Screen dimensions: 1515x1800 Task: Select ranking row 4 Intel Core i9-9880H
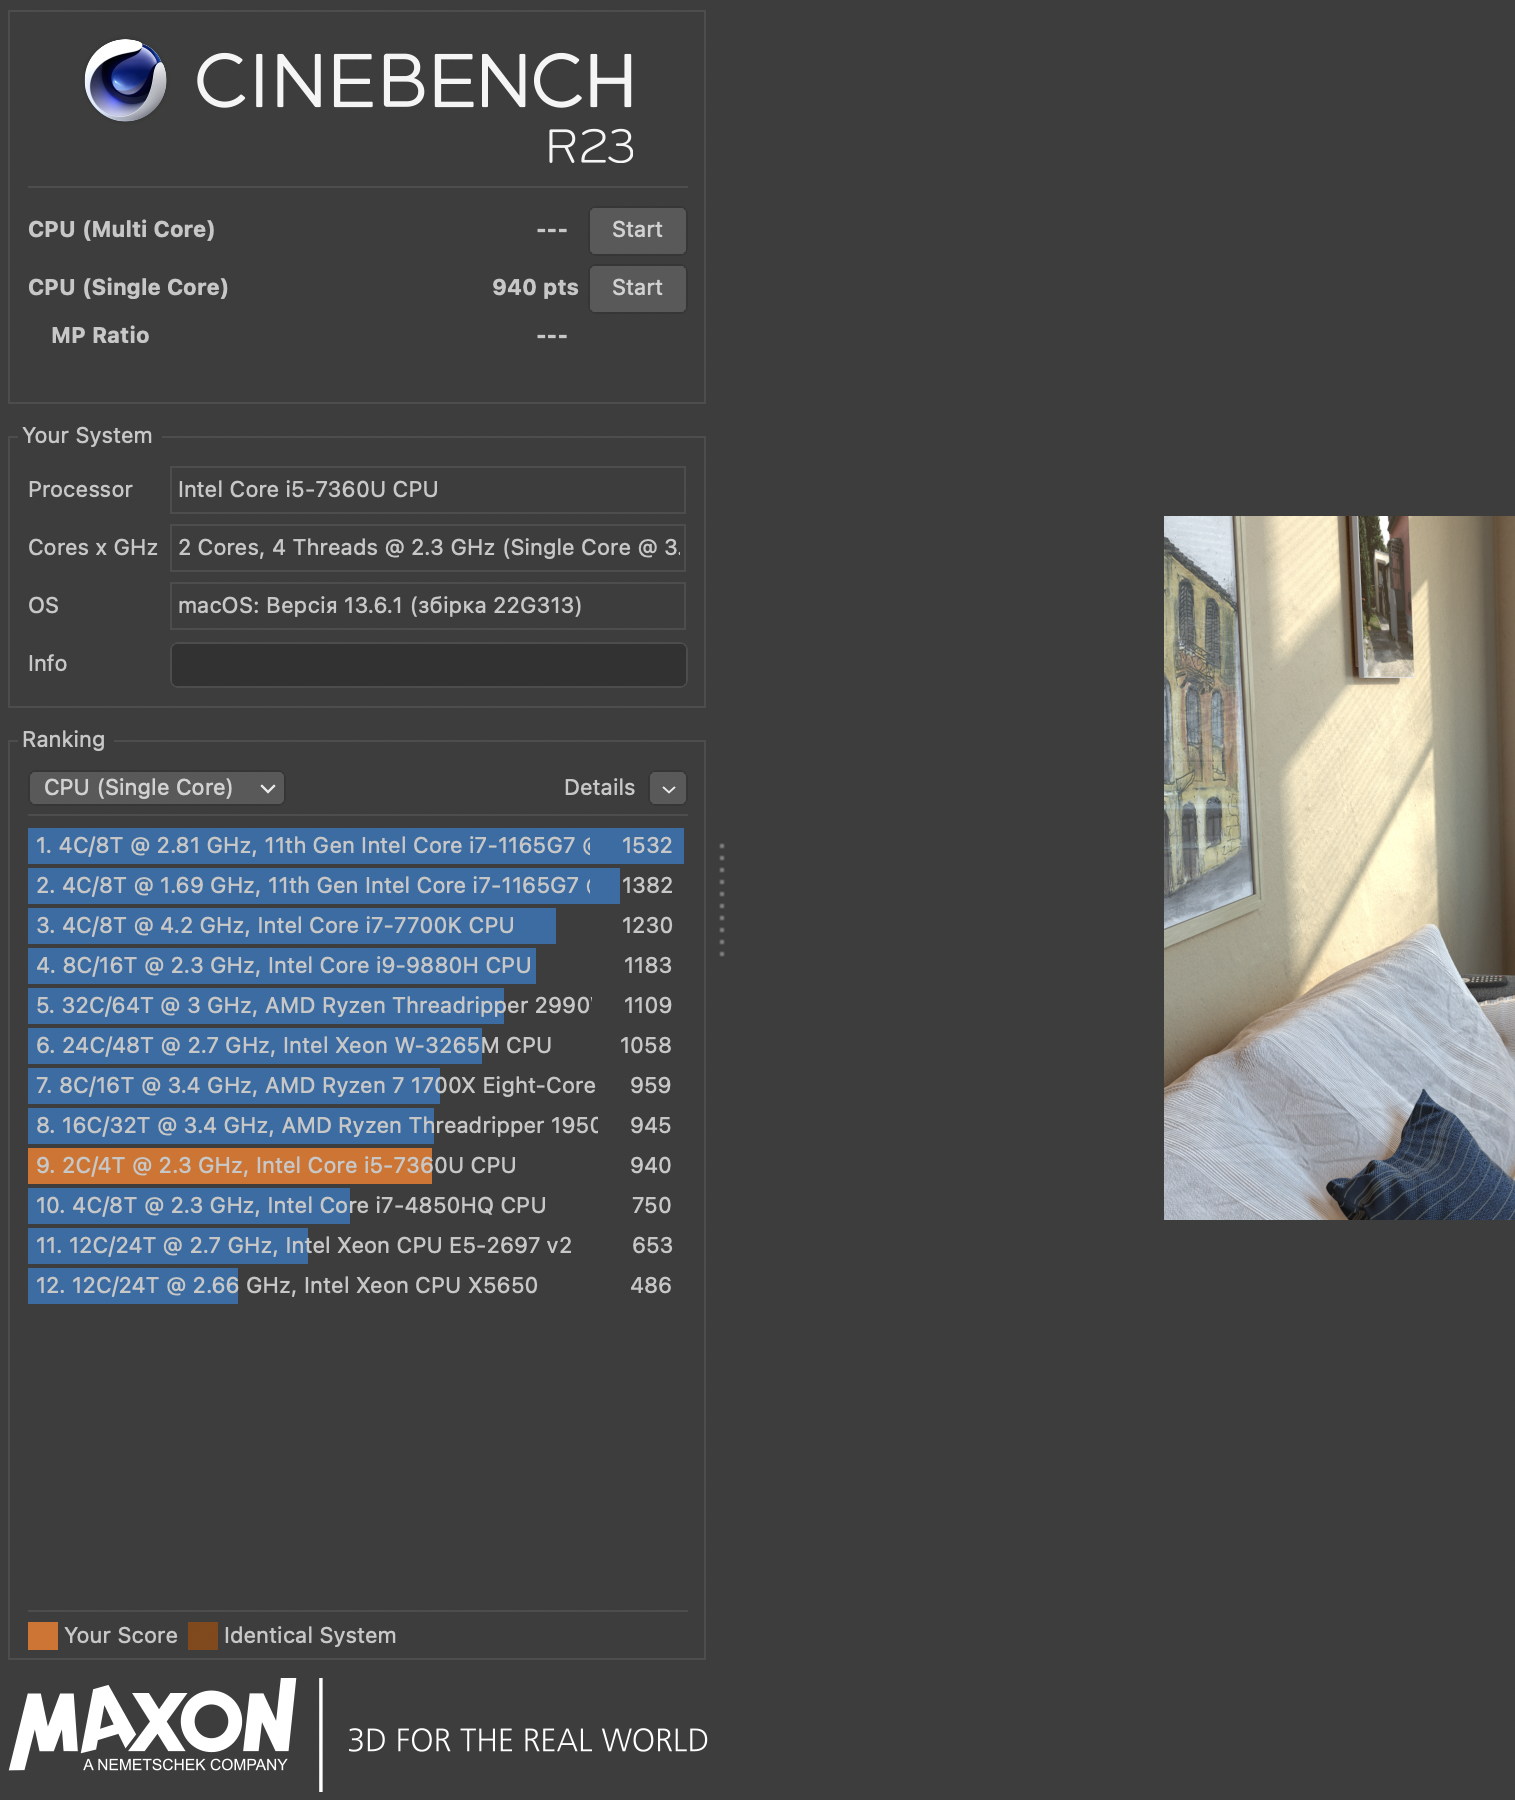pos(356,966)
